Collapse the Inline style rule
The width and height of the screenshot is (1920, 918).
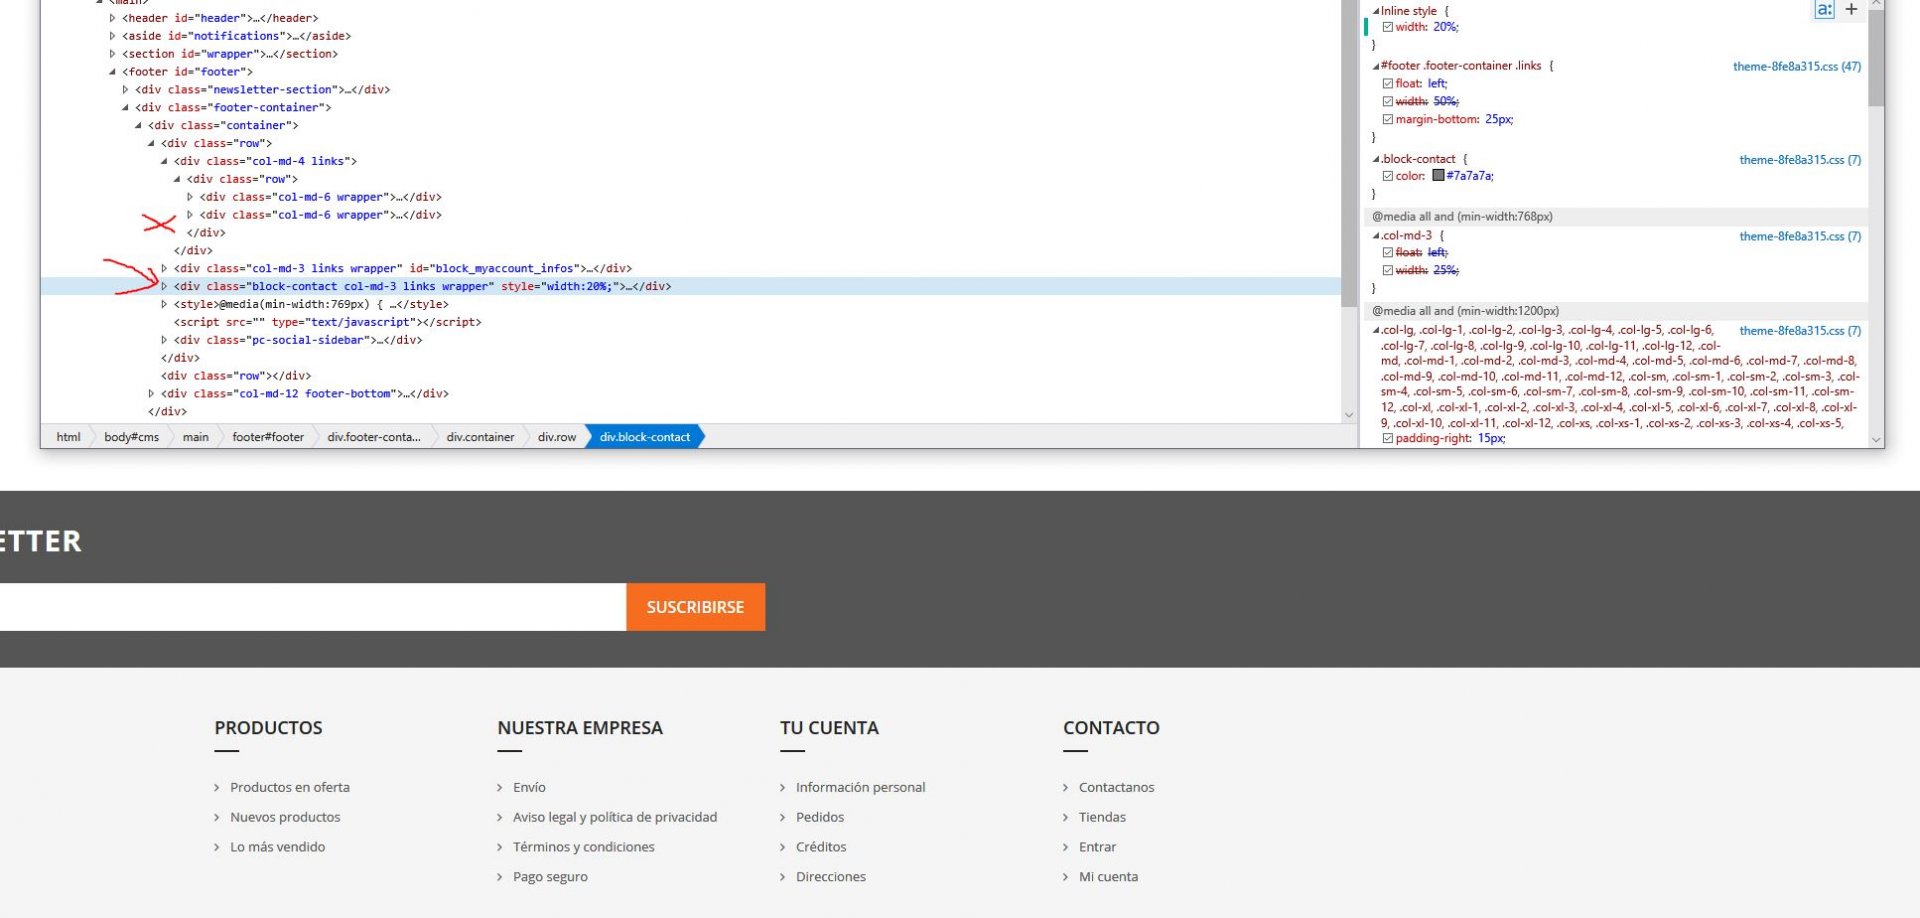1376,11
